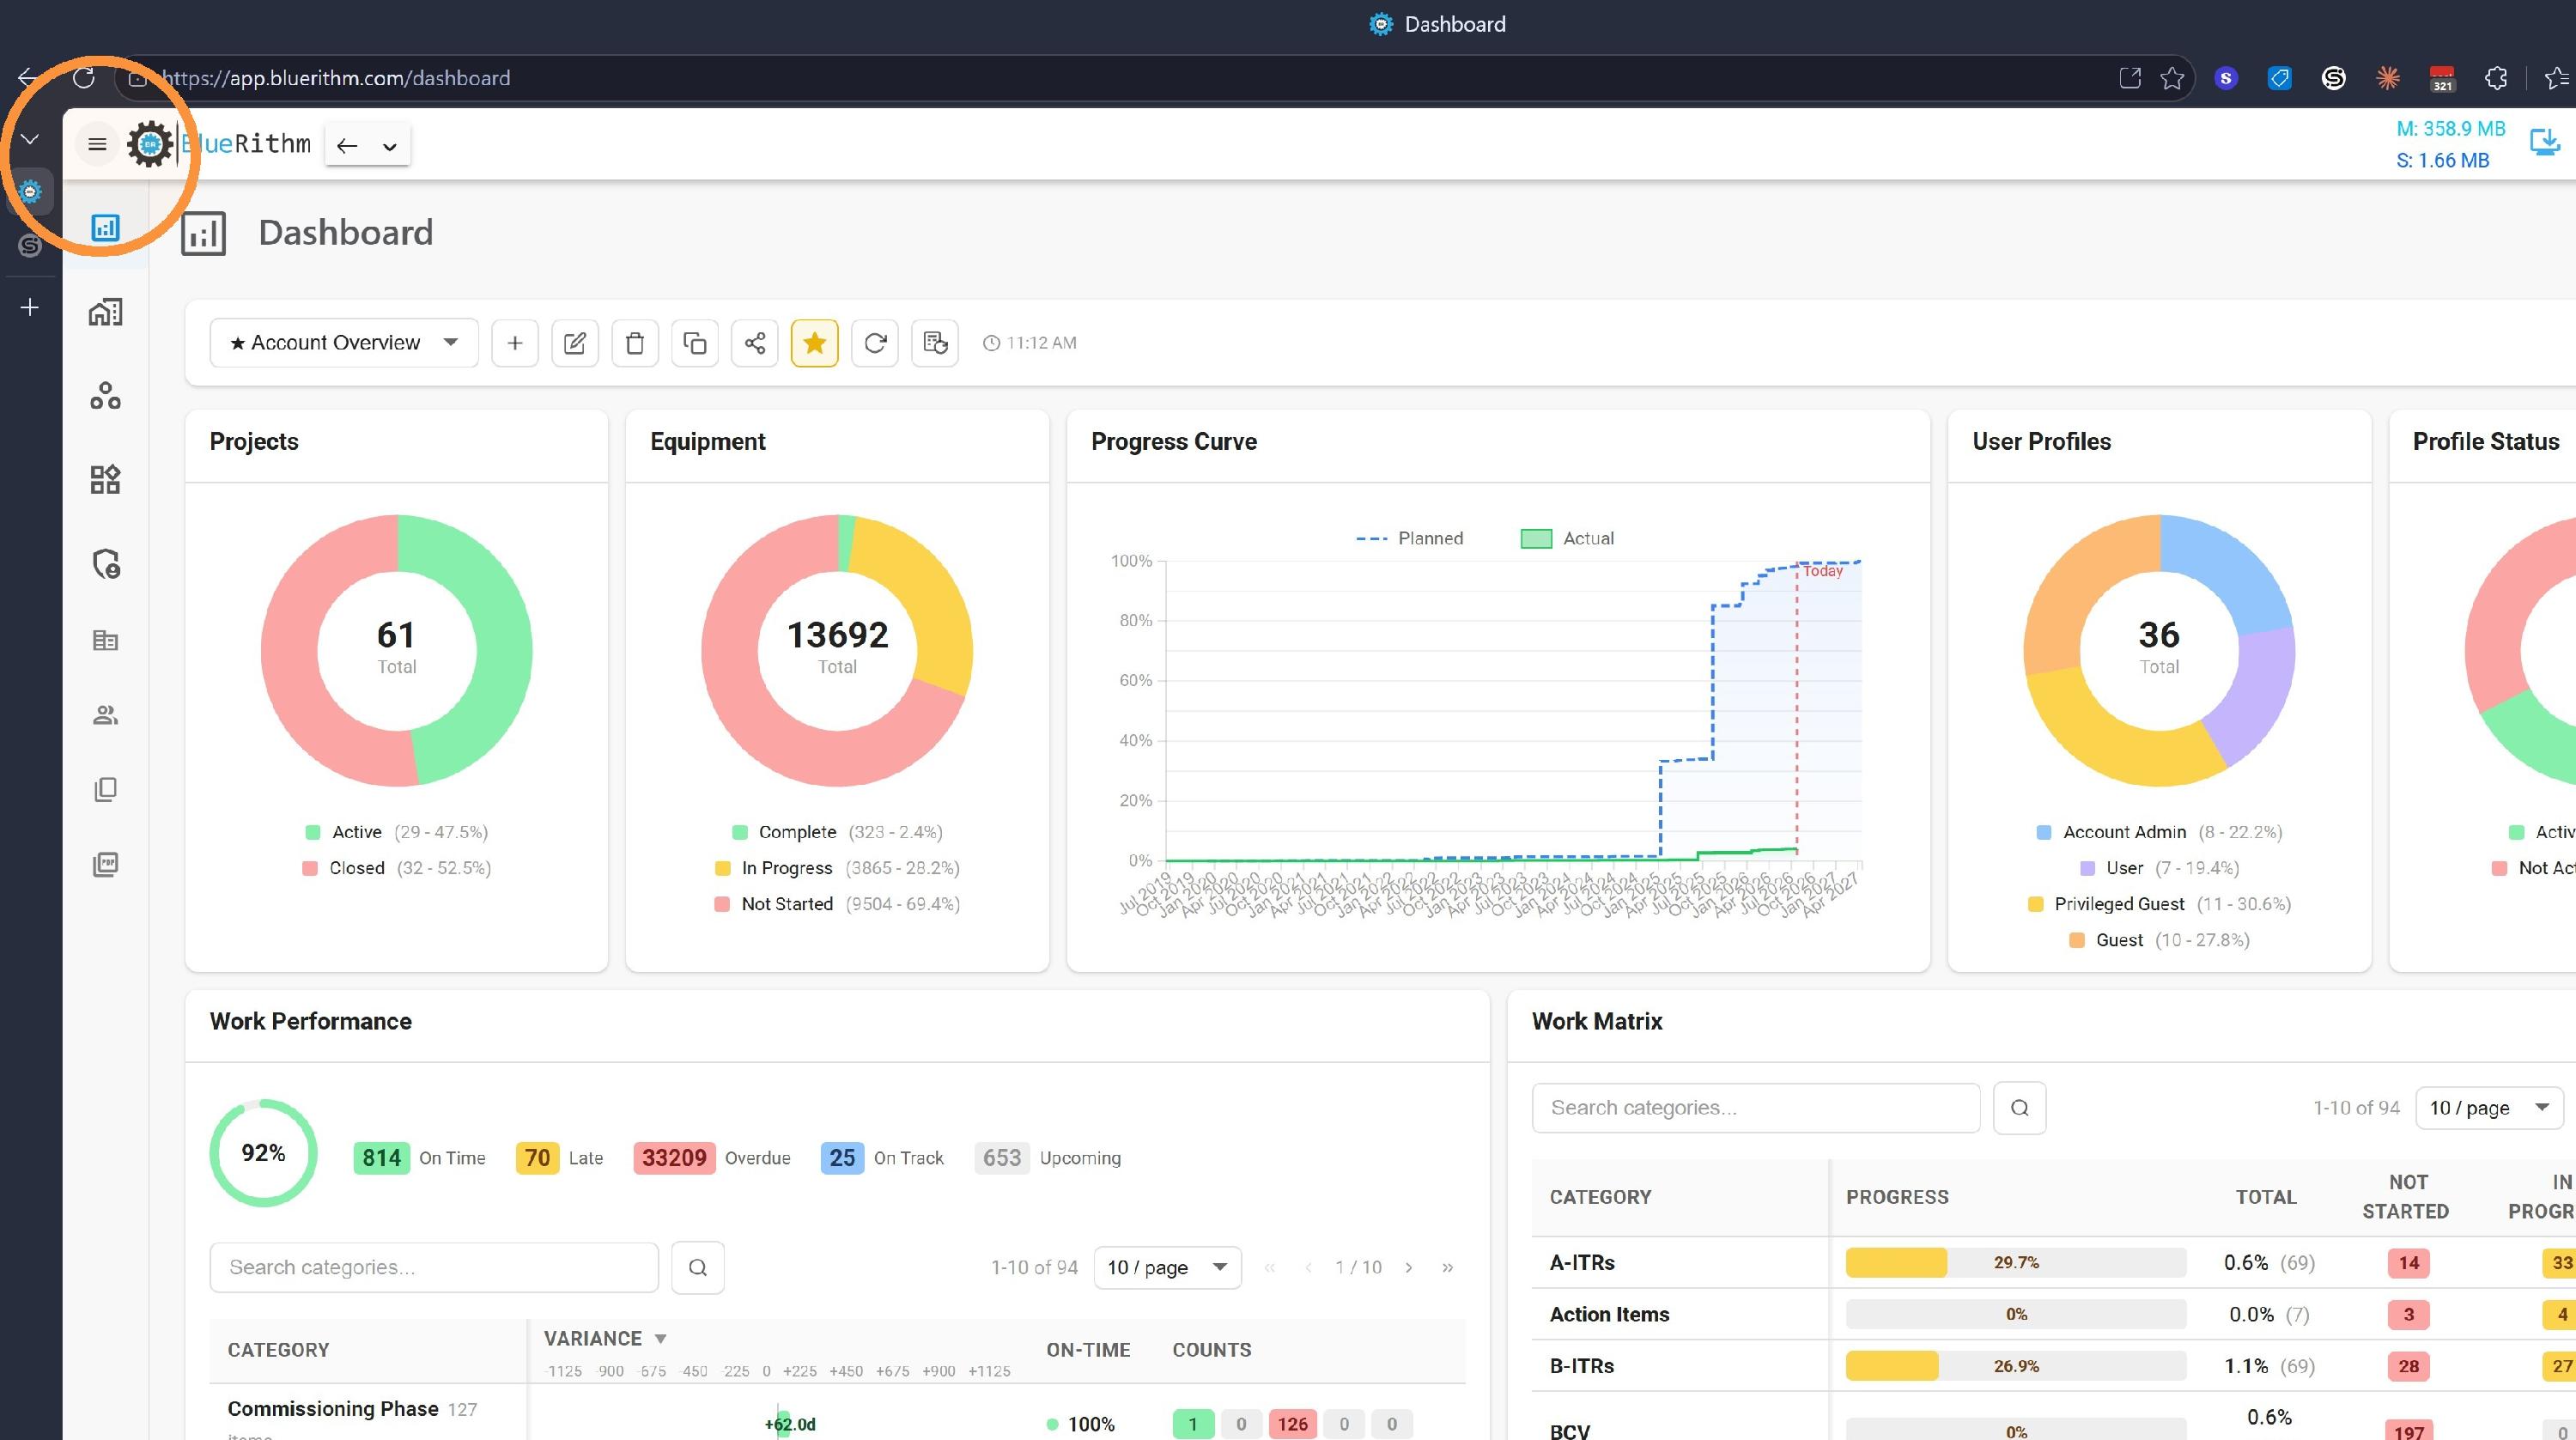Toggle Active legend in Projects chart
The width and height of the screenshot is (2576, 1440).
click(x=396, y=832)
